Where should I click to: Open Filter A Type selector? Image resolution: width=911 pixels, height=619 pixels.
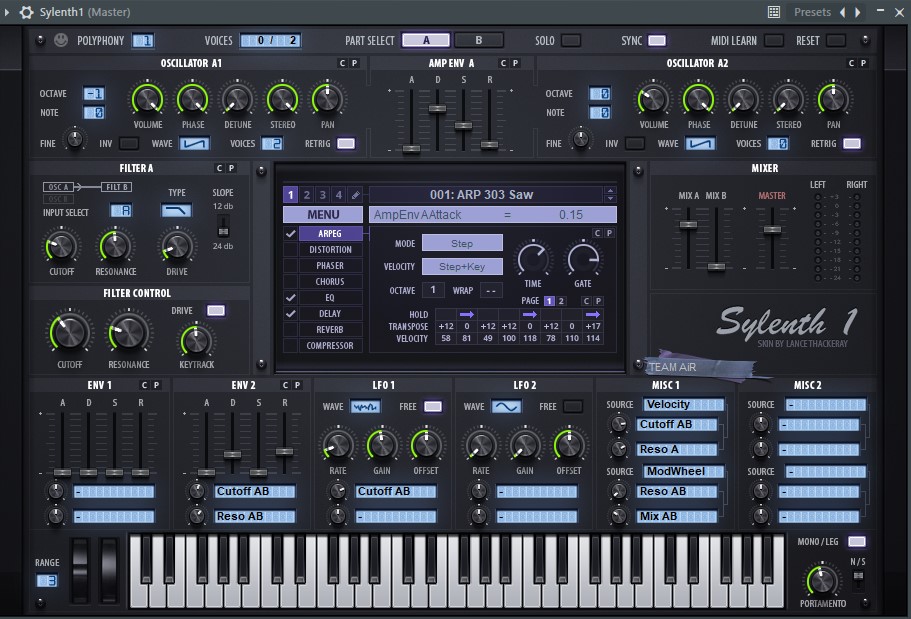click(177, 210)
